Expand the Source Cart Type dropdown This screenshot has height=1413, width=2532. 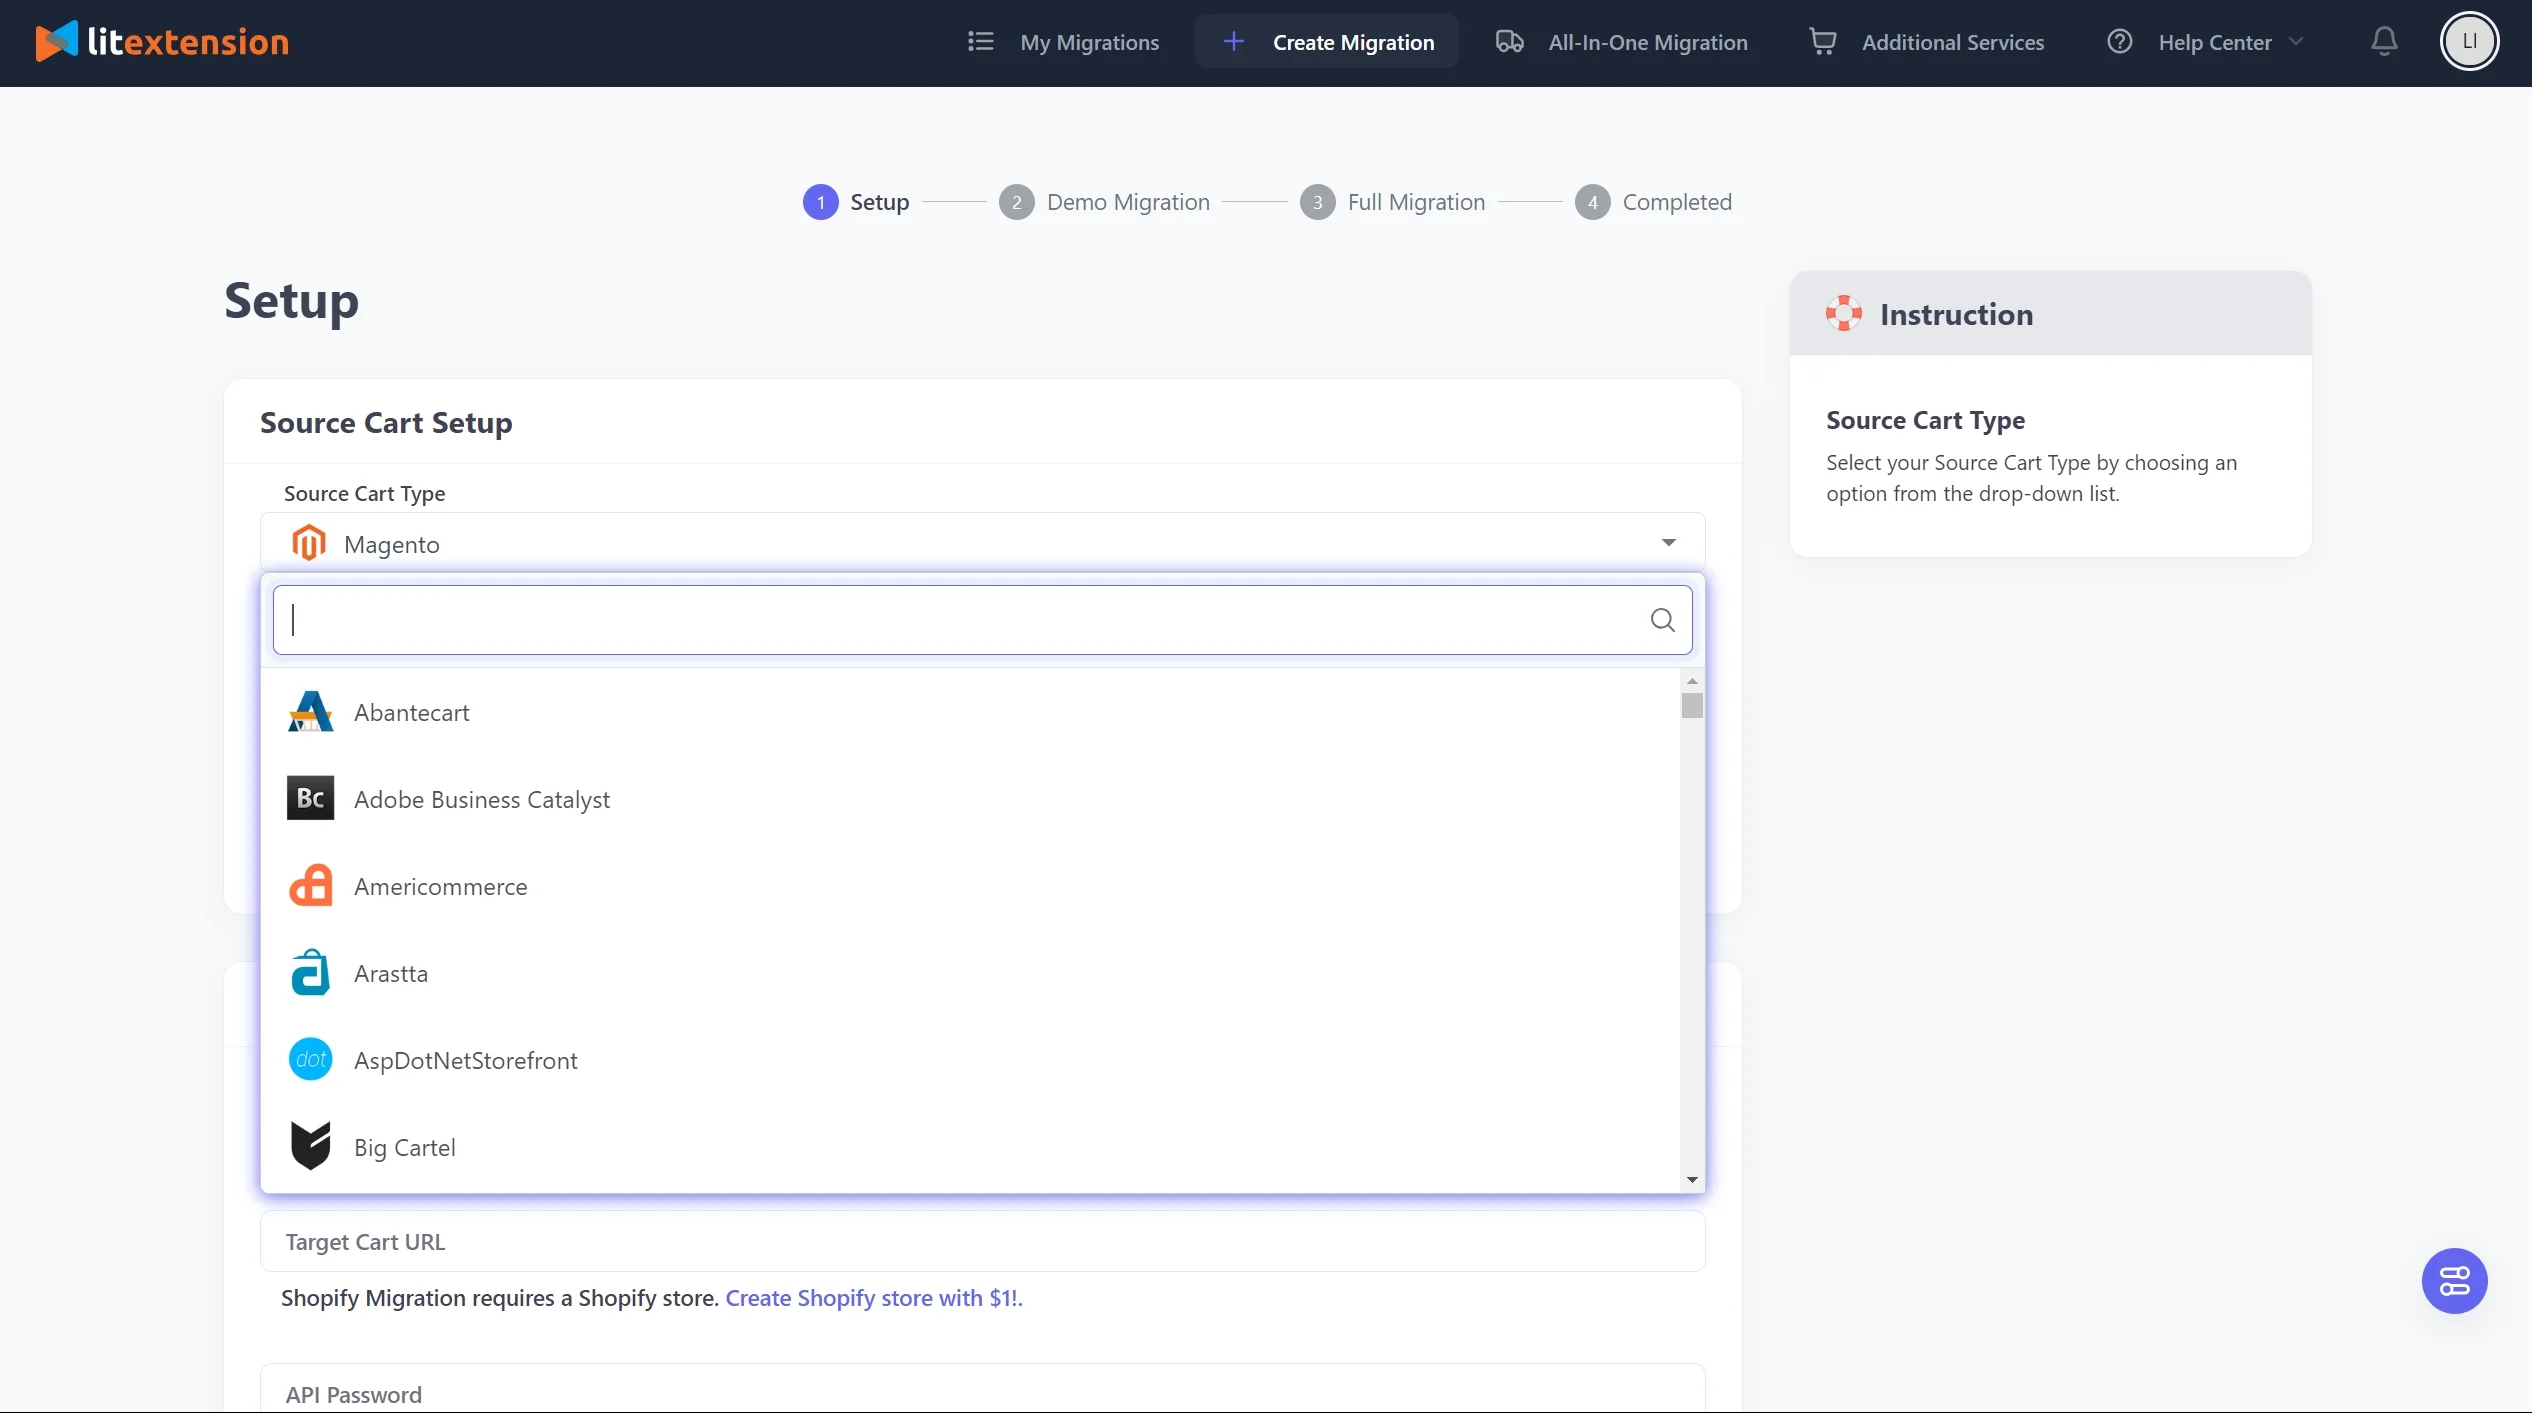click(983, 542)
